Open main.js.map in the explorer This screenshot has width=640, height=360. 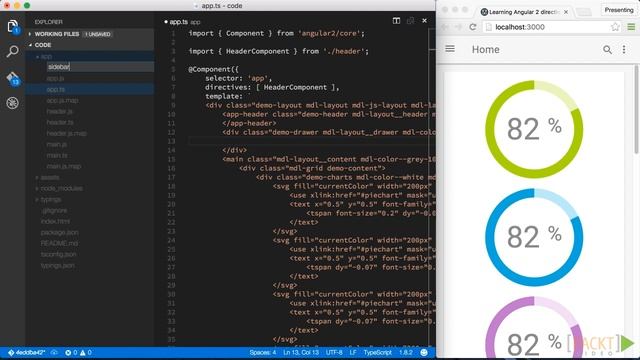[63, 167]
